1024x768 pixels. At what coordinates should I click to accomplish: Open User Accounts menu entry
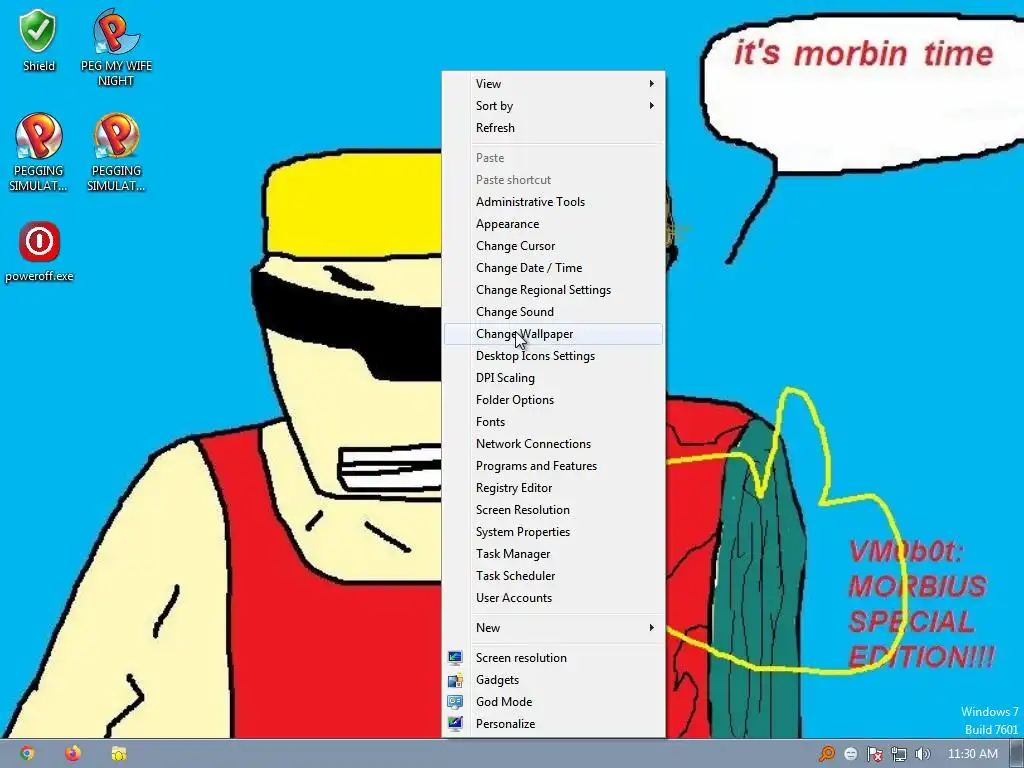pyautogui.click(x=554, y=598)
